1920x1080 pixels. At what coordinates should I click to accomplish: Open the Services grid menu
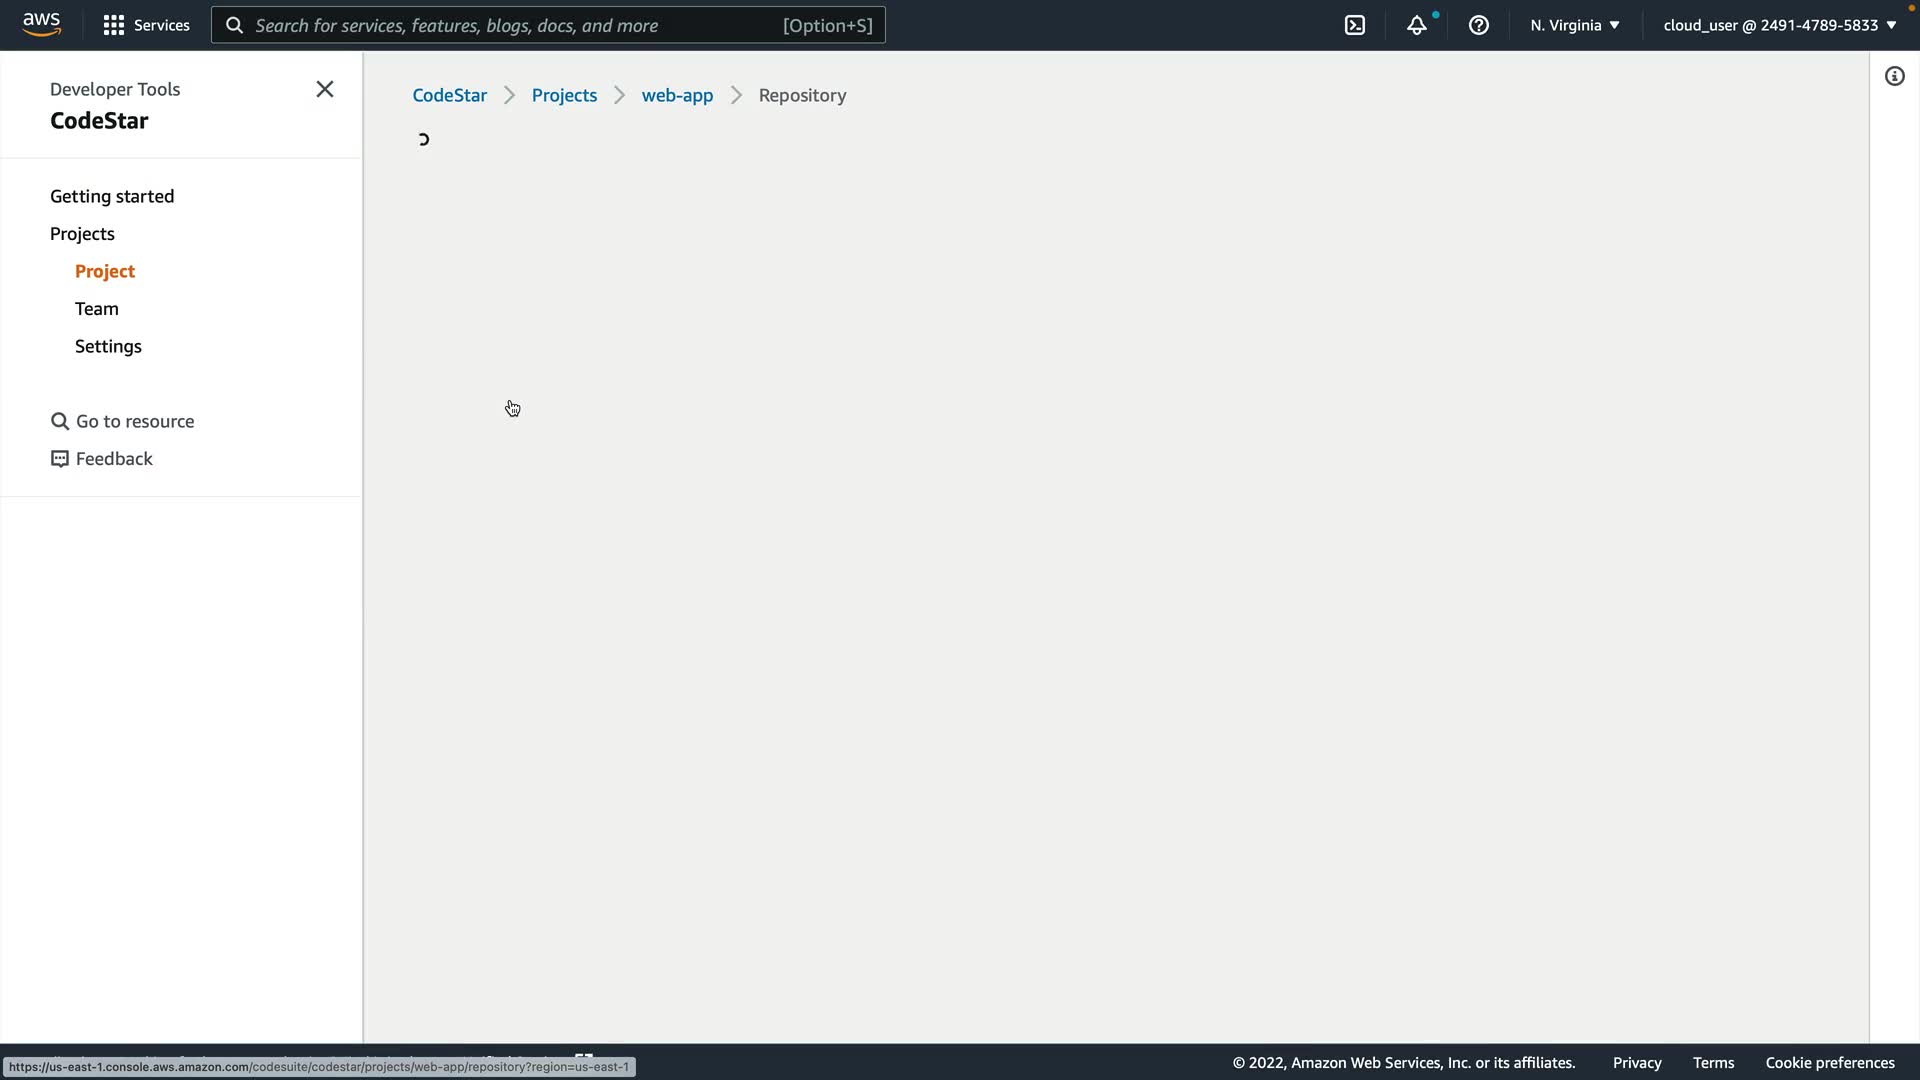pyautogui.click(x=146, y=25)
